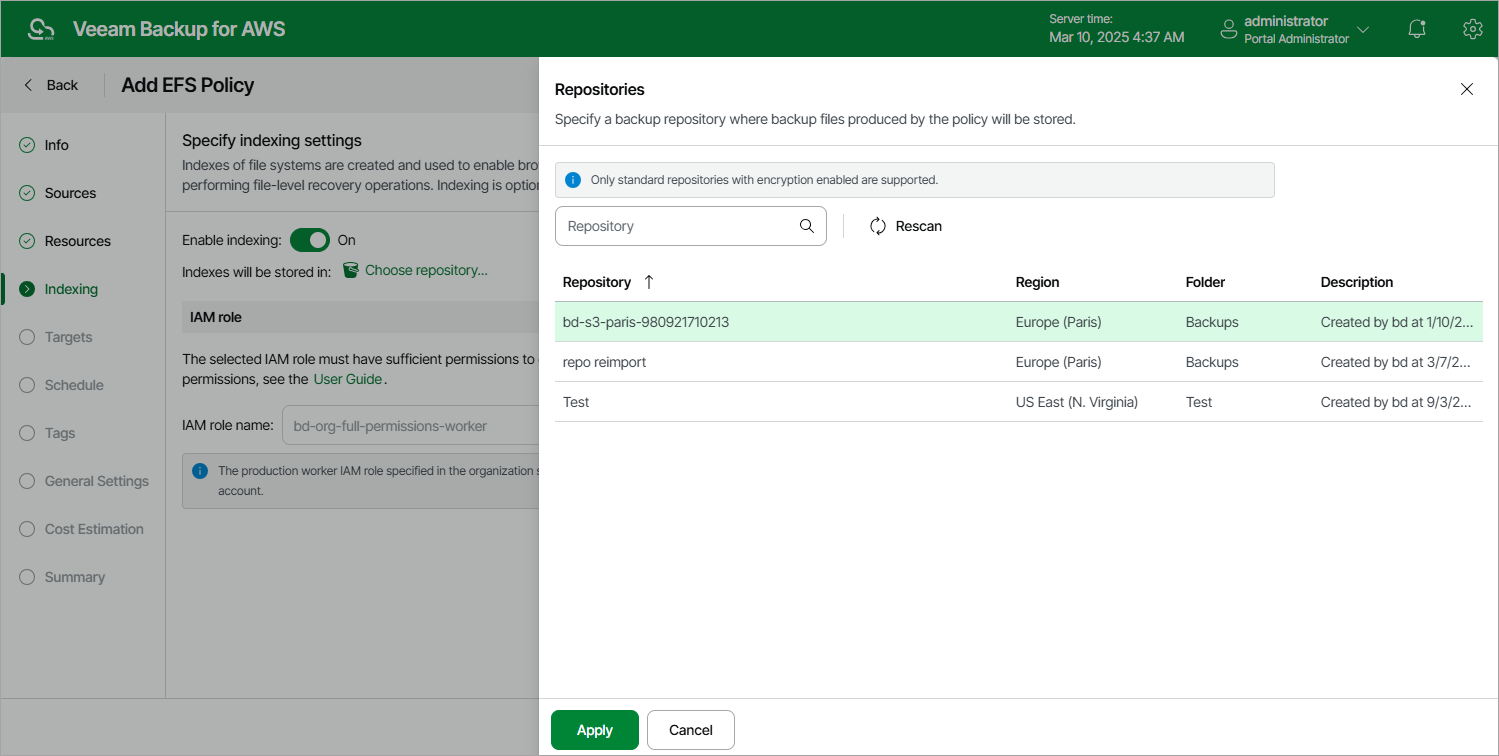Image resolution: width=1499 pixels, height=756 pixels.
Task: Click the Rescan repositories button
Action: 906,226
